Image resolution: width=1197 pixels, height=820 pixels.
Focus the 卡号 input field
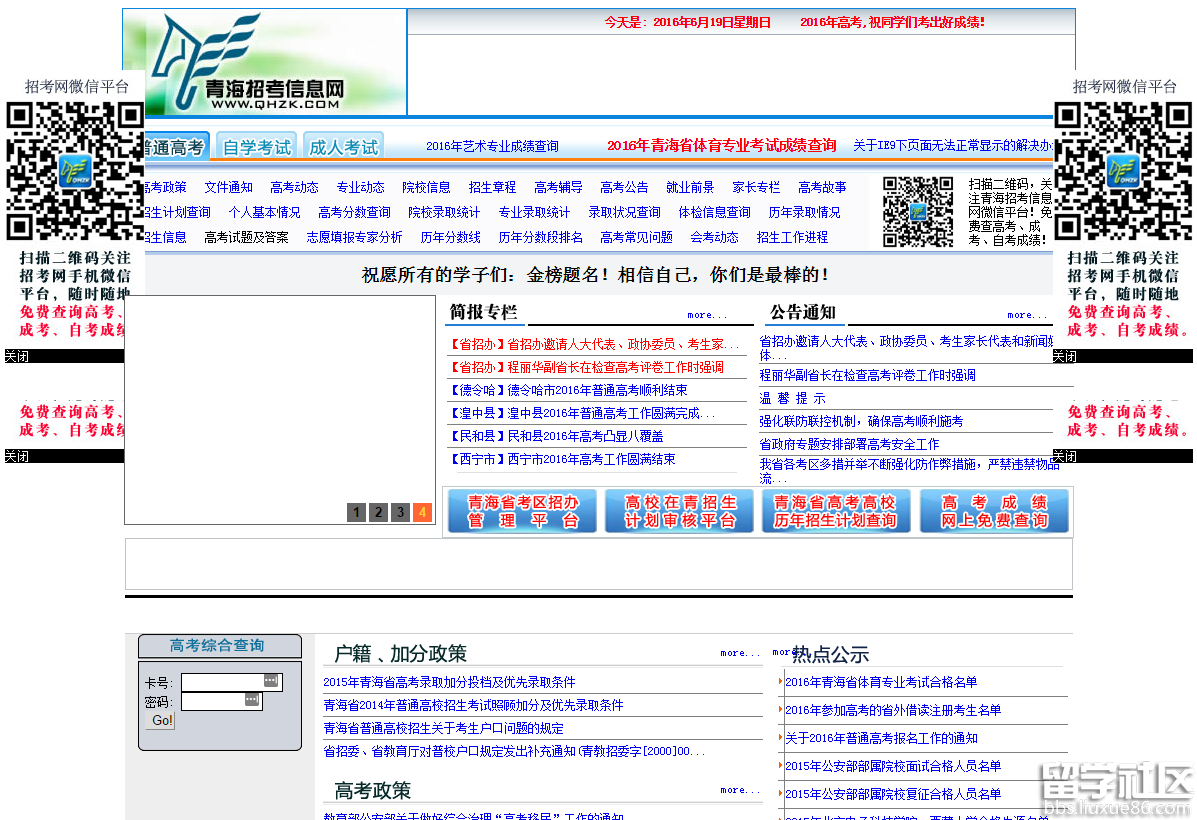click(231, 682)
